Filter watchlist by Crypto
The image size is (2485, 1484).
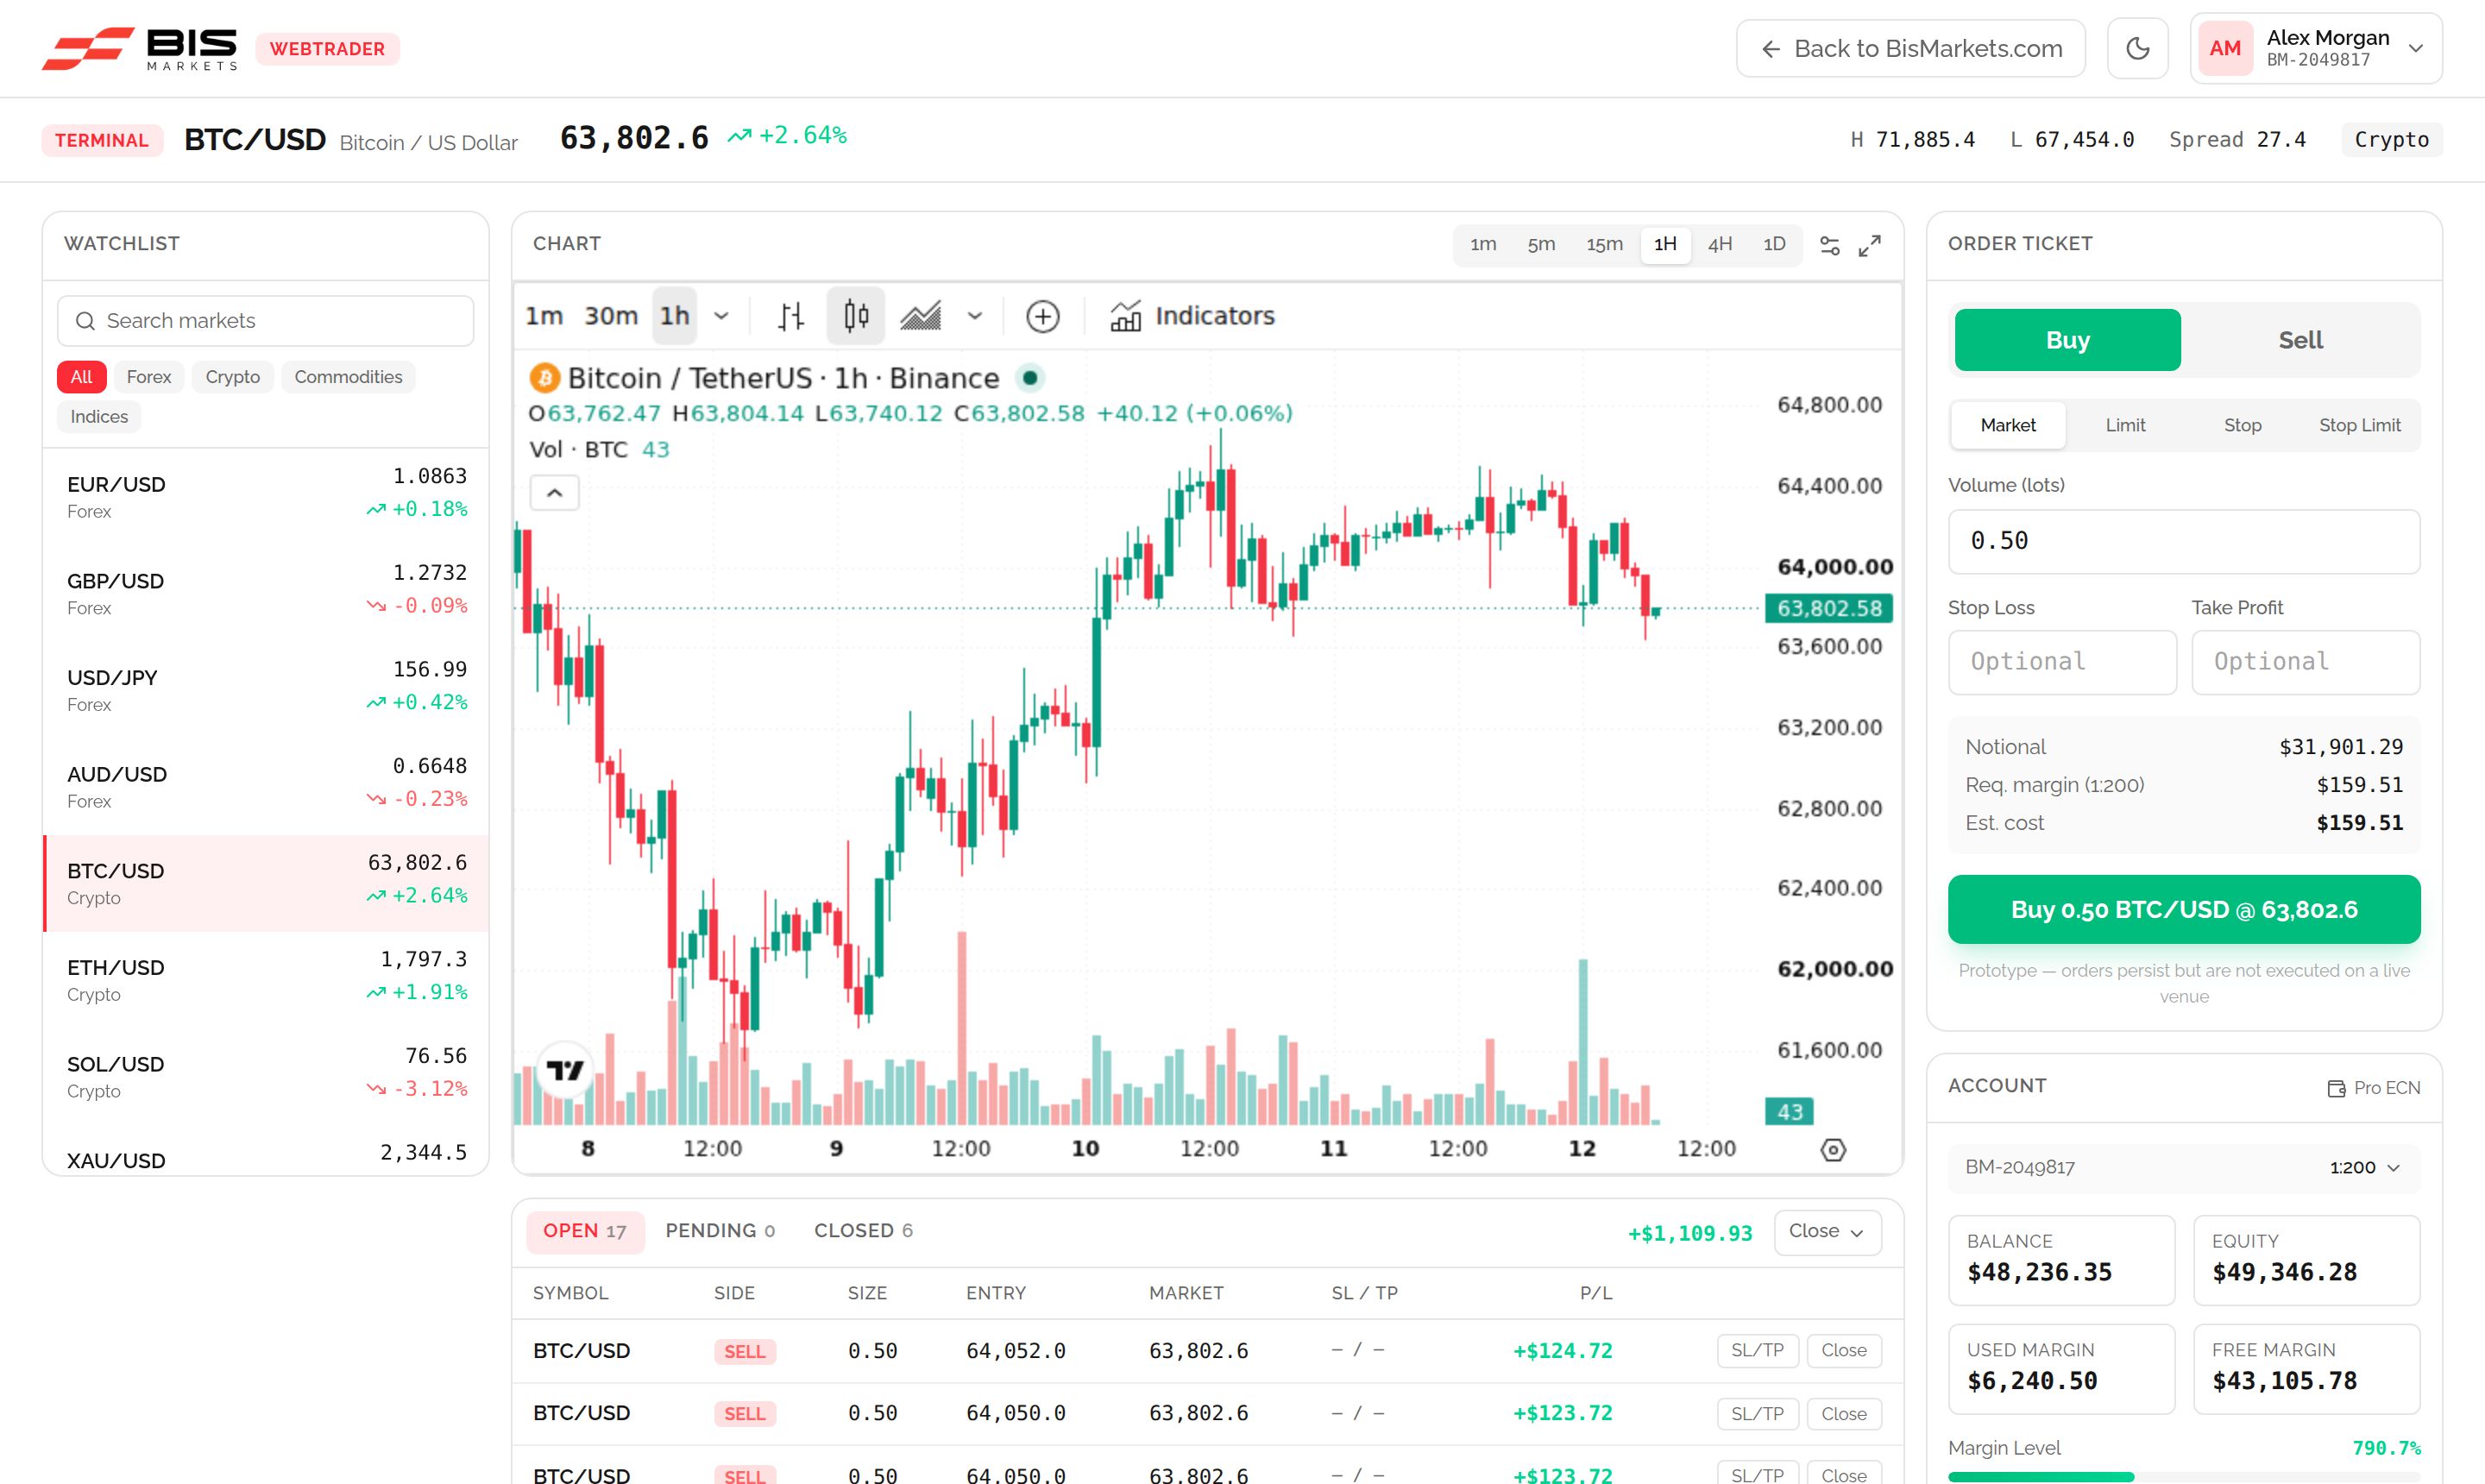pyautogui.click(x=233, y=377)
